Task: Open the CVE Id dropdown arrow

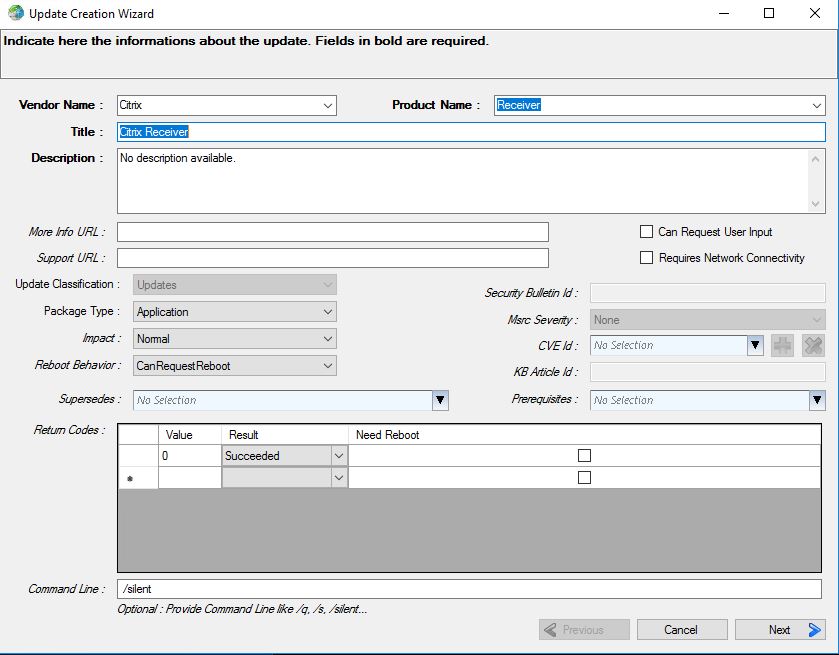Action: (755, 345)
